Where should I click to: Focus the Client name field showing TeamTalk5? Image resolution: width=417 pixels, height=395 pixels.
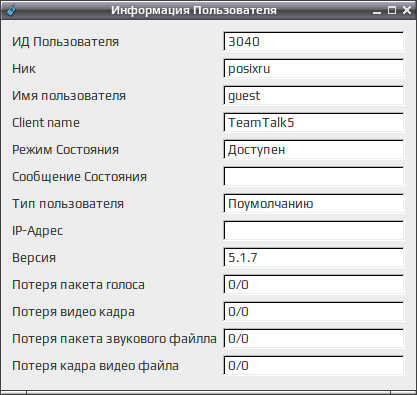tap(314, 123)
